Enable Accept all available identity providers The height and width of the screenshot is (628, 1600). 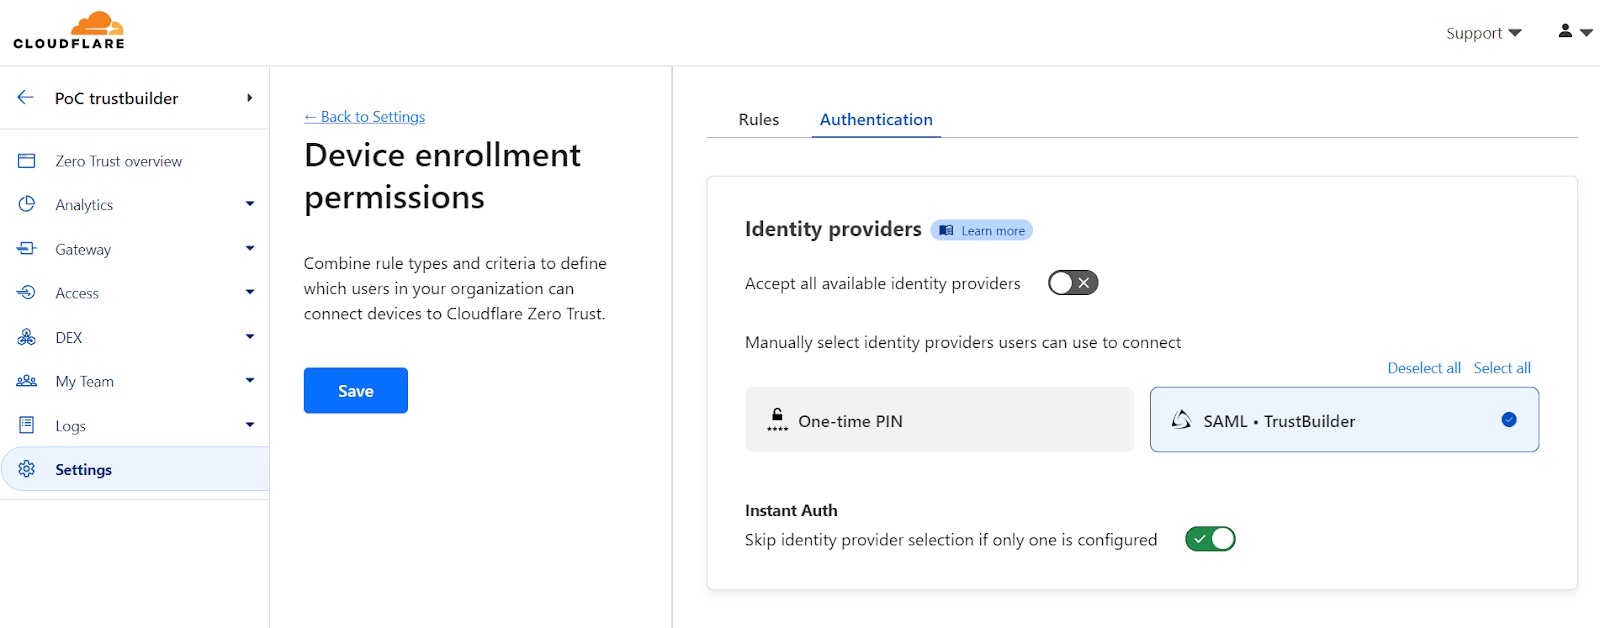click(x=1073, y=283)
